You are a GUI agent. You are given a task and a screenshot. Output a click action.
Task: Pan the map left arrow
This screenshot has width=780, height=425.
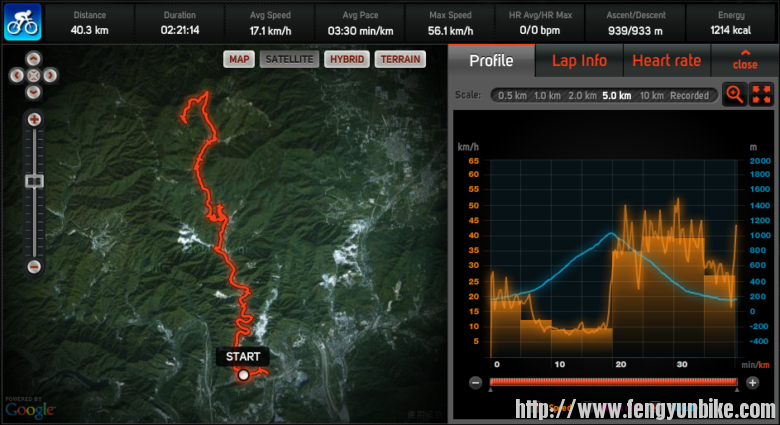[17, 75]
